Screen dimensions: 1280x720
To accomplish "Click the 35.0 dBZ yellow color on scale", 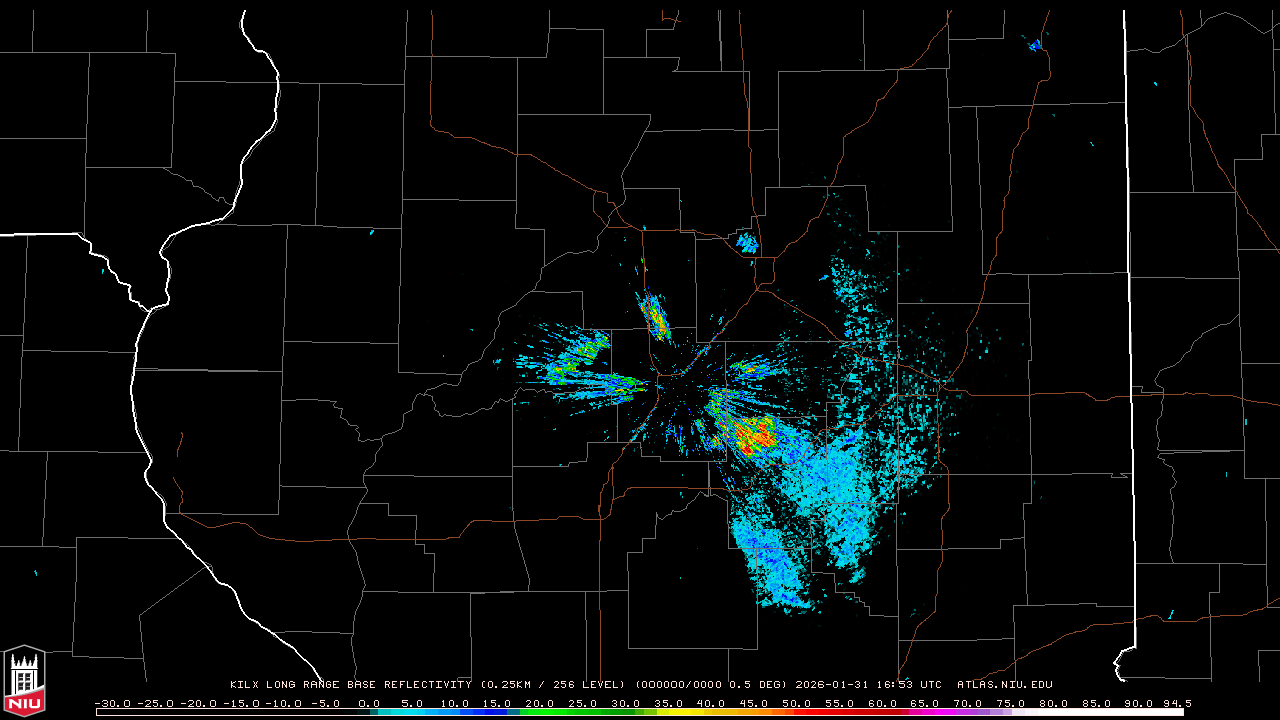I will pos(668,712).
